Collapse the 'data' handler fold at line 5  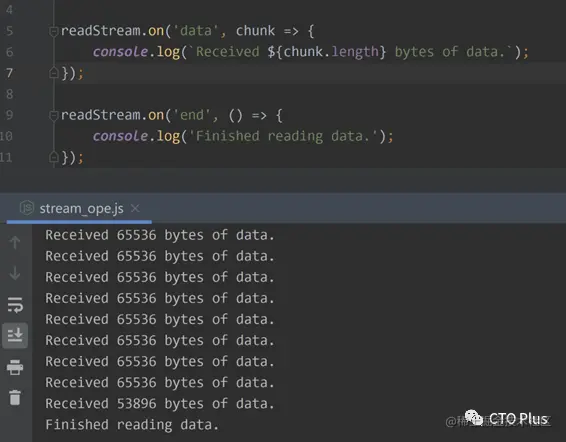(x=53, y=31)
